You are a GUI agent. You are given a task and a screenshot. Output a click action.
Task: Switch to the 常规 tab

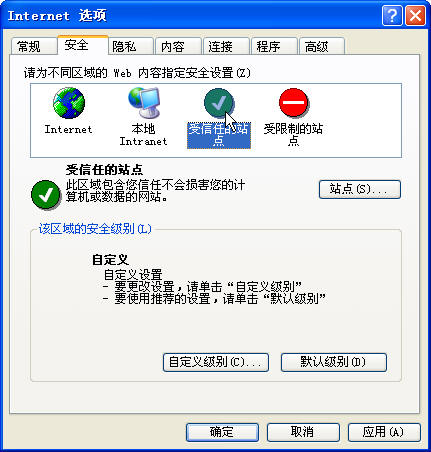(x=34, y=46)
